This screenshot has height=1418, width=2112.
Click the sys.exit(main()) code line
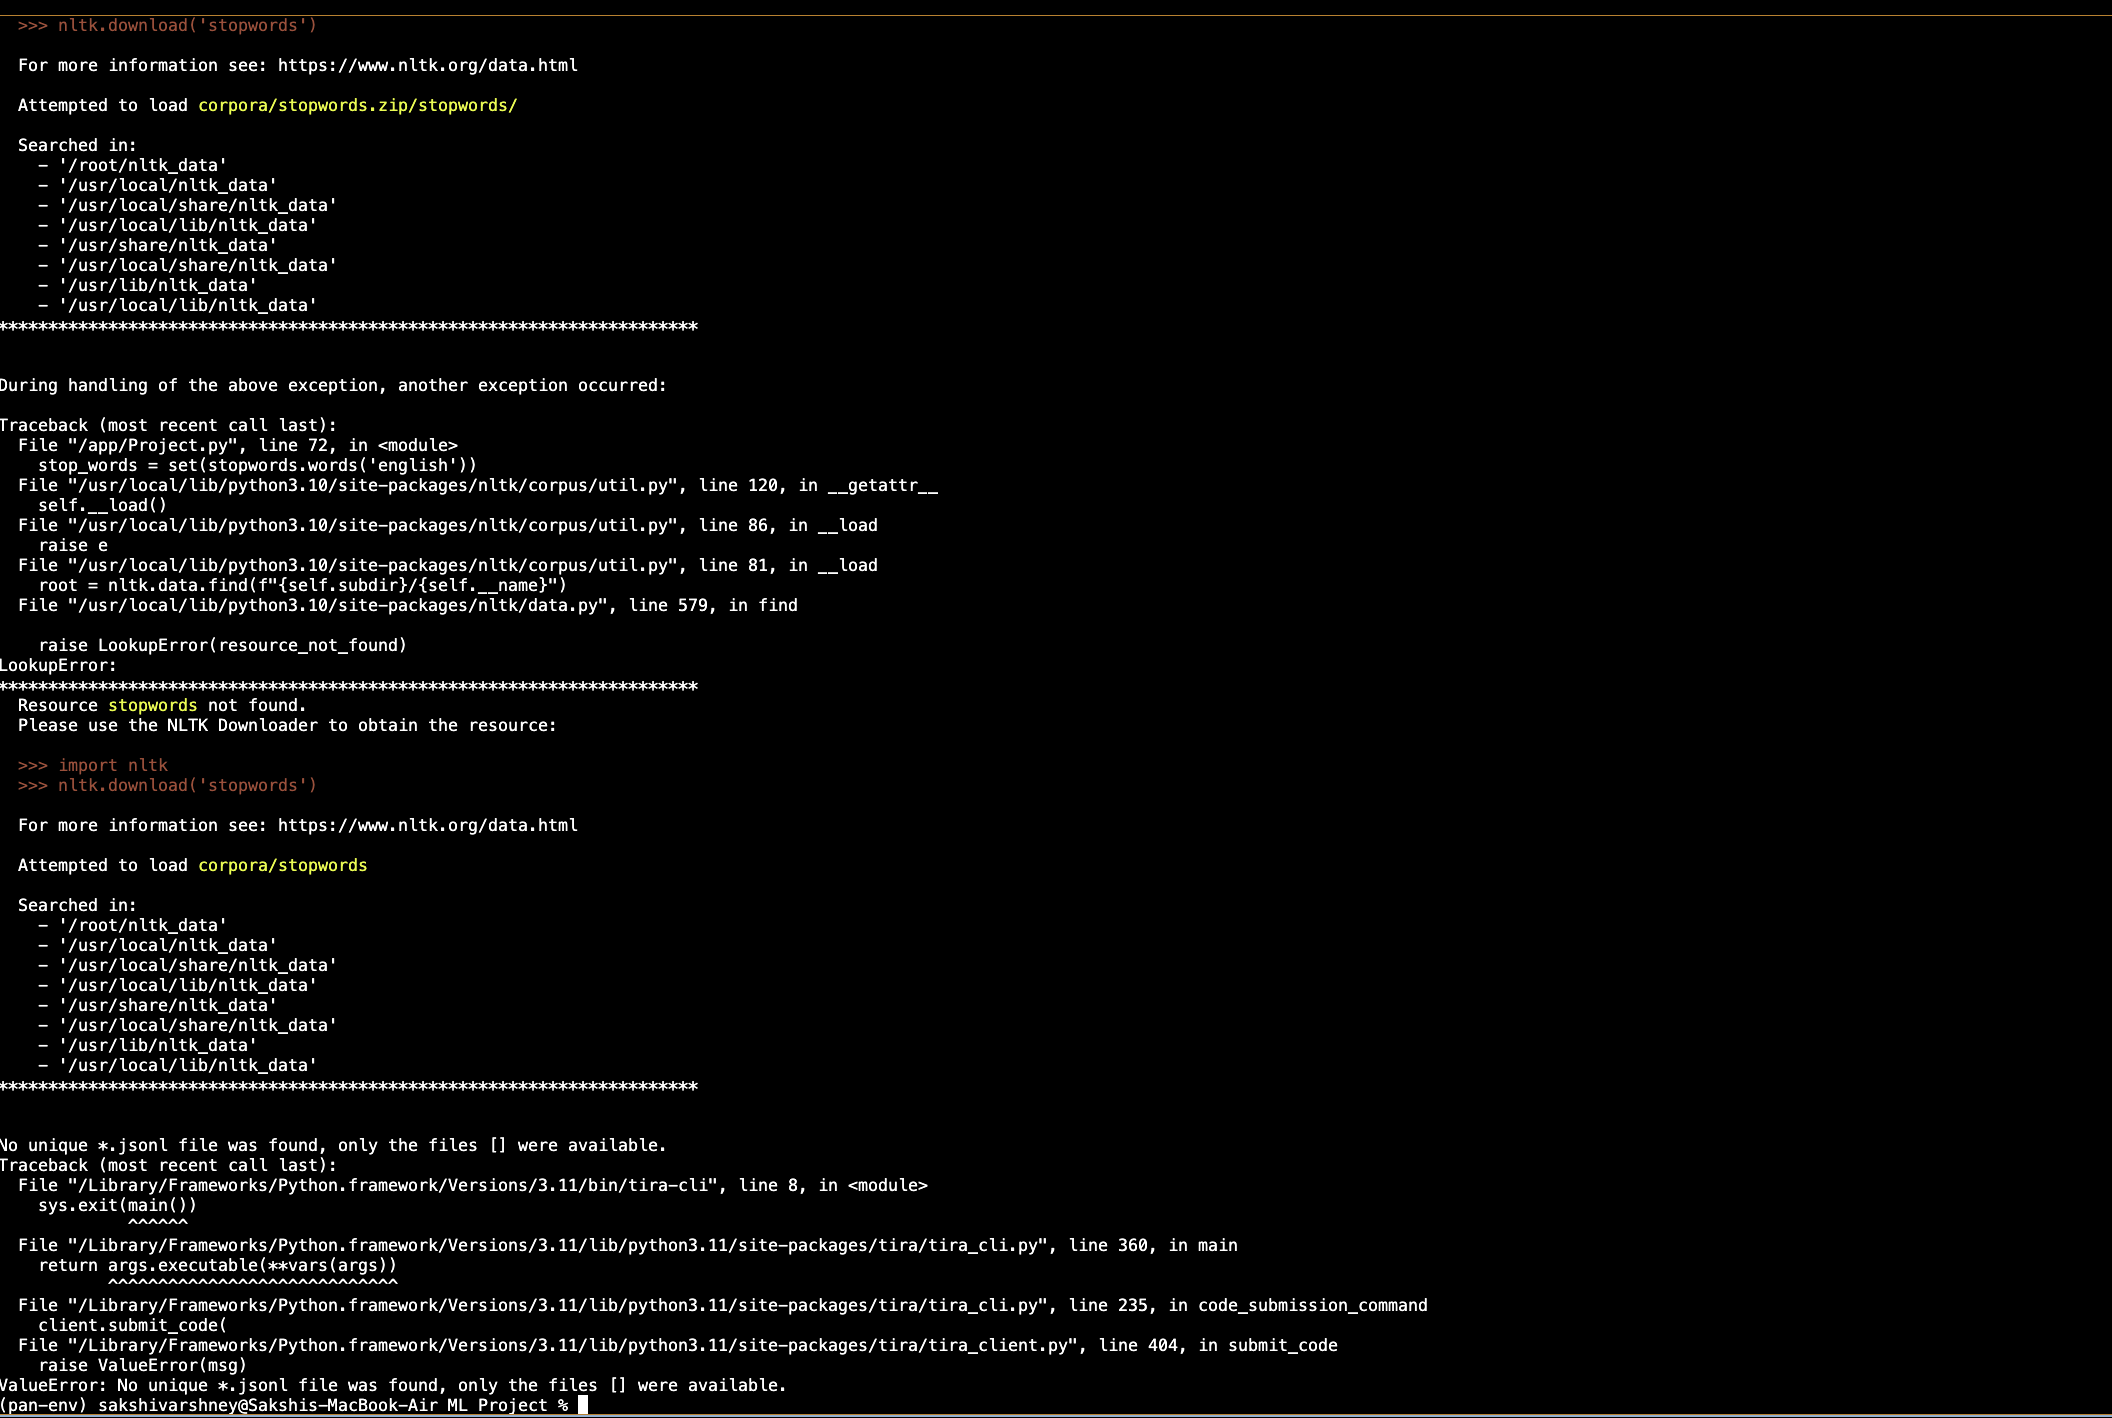point(118,1205)
